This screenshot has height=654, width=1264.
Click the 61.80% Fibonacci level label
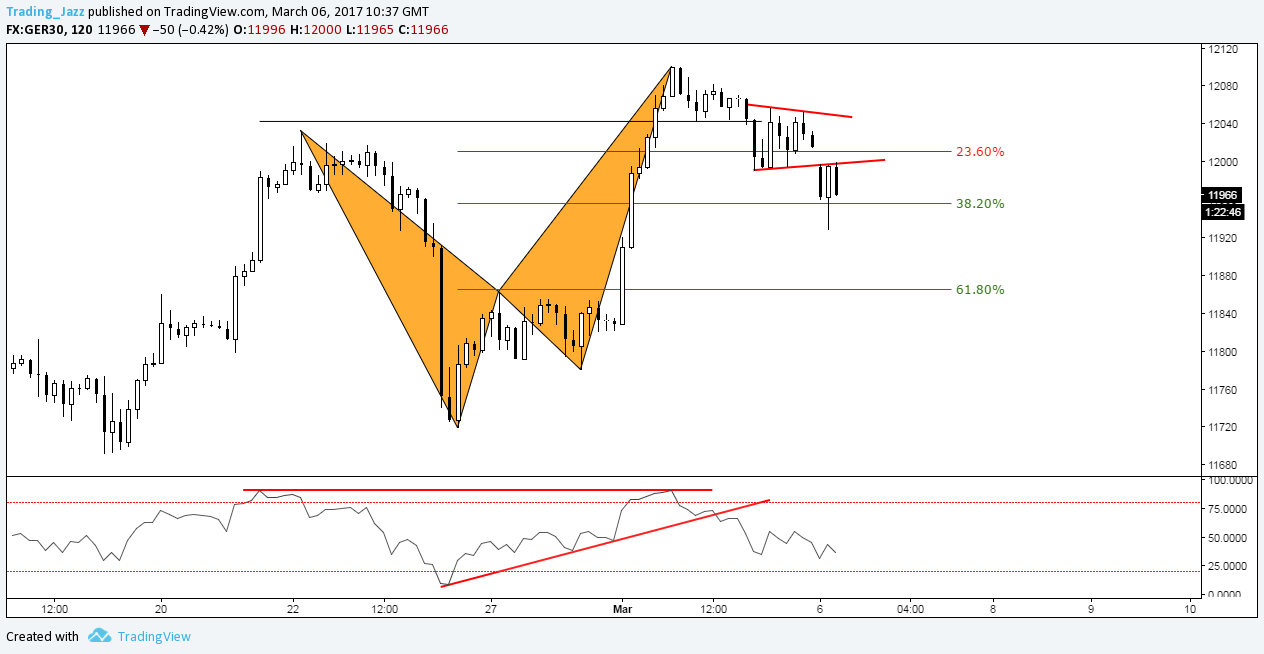[980, 290]
